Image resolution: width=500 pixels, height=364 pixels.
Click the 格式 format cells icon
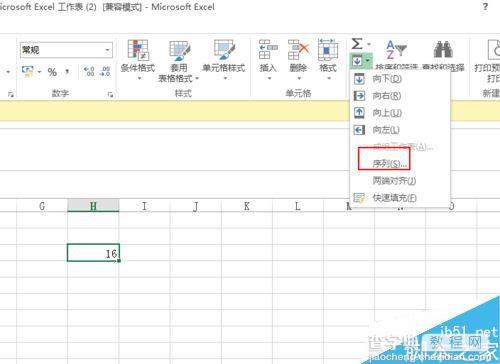tap(328, 50)
